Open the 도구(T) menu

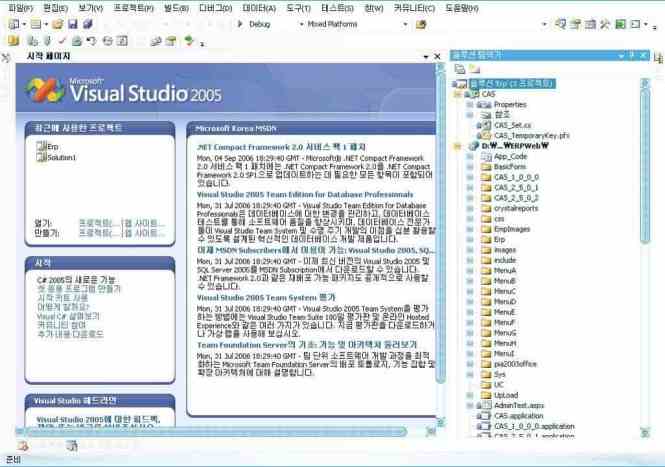[x=299, y=8]
